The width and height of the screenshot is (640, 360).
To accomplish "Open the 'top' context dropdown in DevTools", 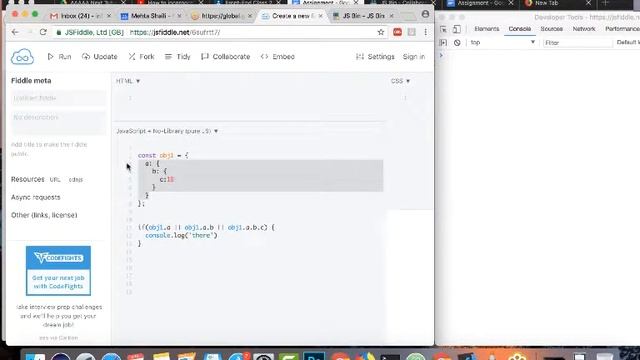I will (x=502, y=42).
